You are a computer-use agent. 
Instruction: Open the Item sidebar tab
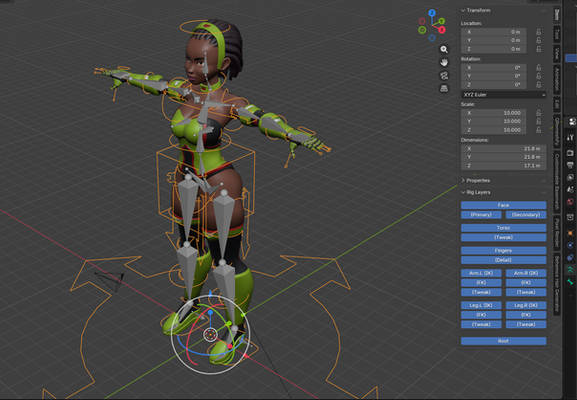pos(557,15)
